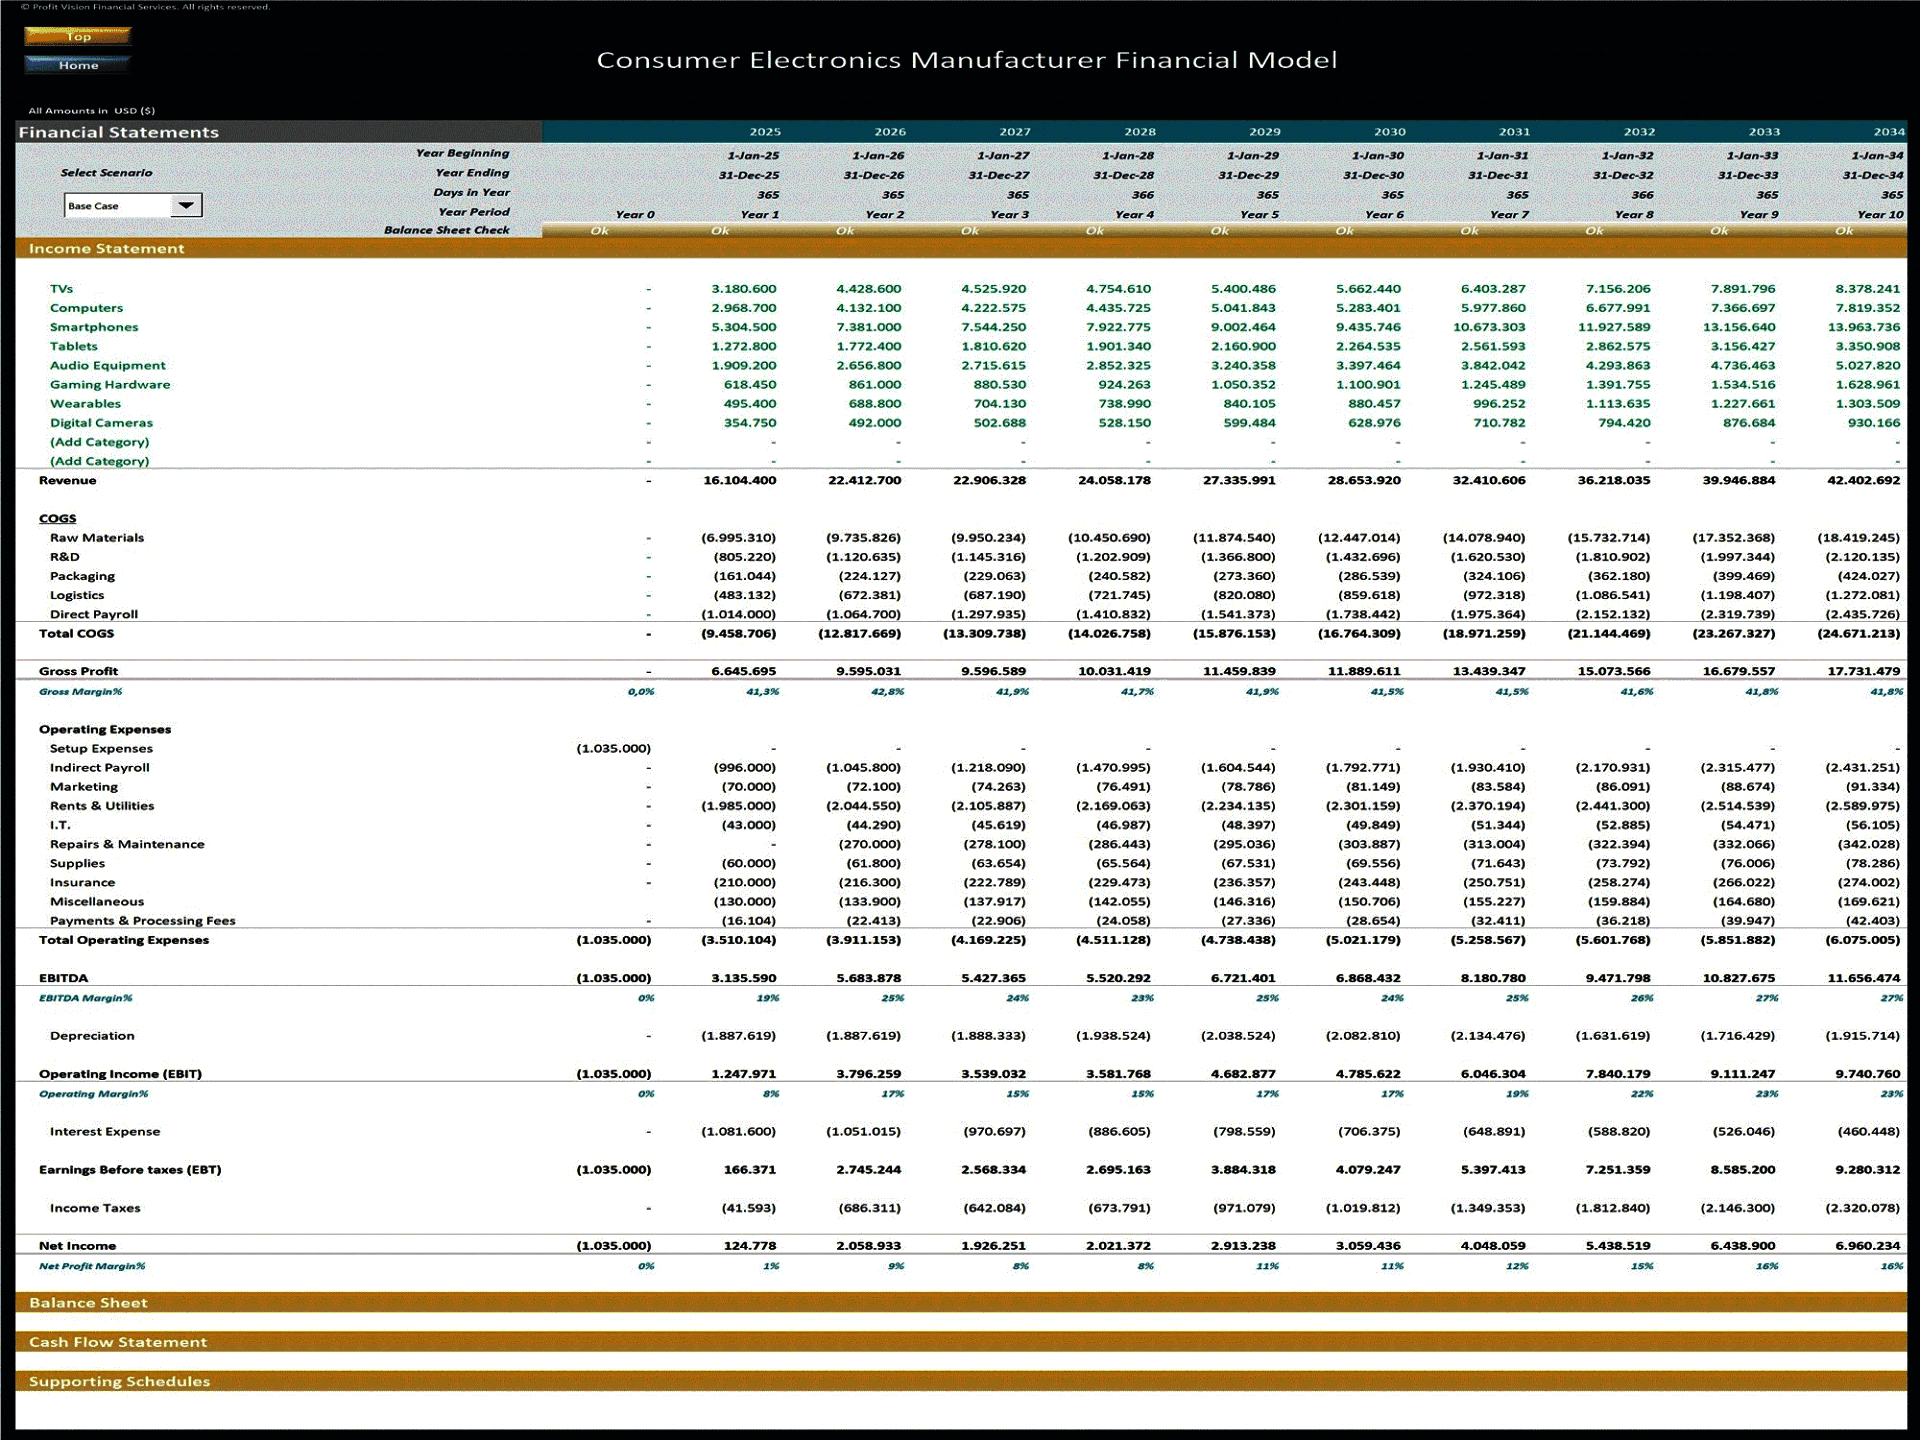Click the Top navigation button
1920x1440 pixels.
click(x=76, y=37)
